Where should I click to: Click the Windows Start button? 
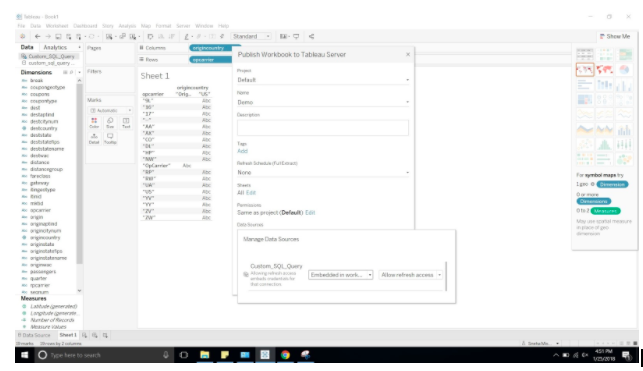(25, 355)
